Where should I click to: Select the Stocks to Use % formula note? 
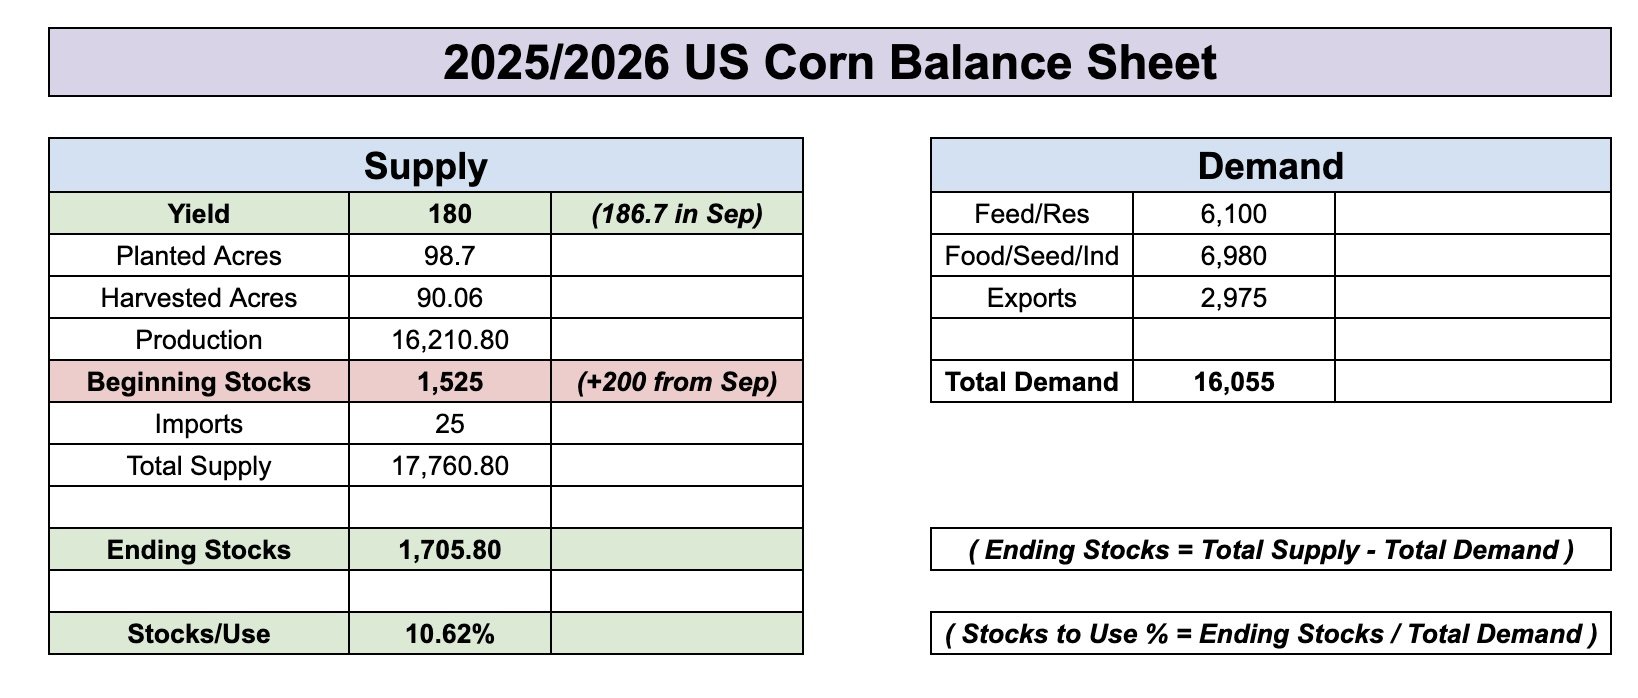pyautogui.click(x=1271, y=634)
